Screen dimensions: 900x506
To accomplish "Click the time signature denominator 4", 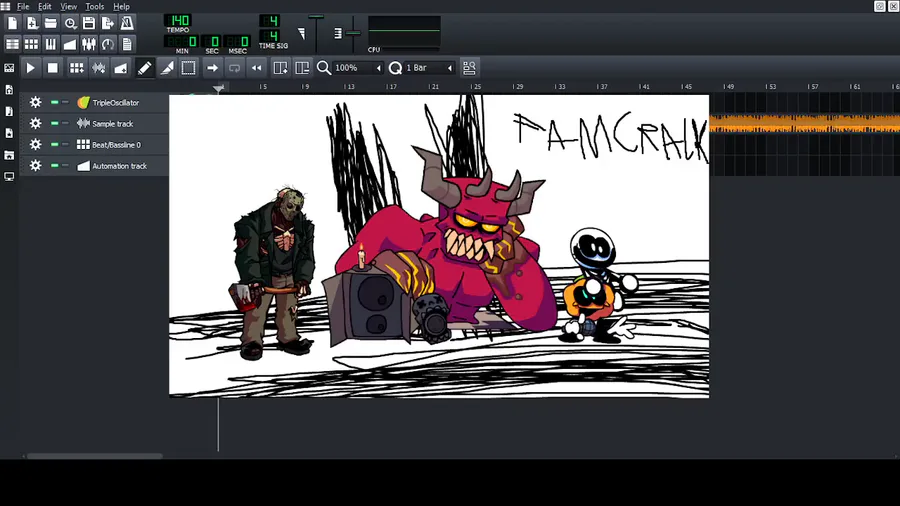I will pyautogui.click(x=270, y=36).
